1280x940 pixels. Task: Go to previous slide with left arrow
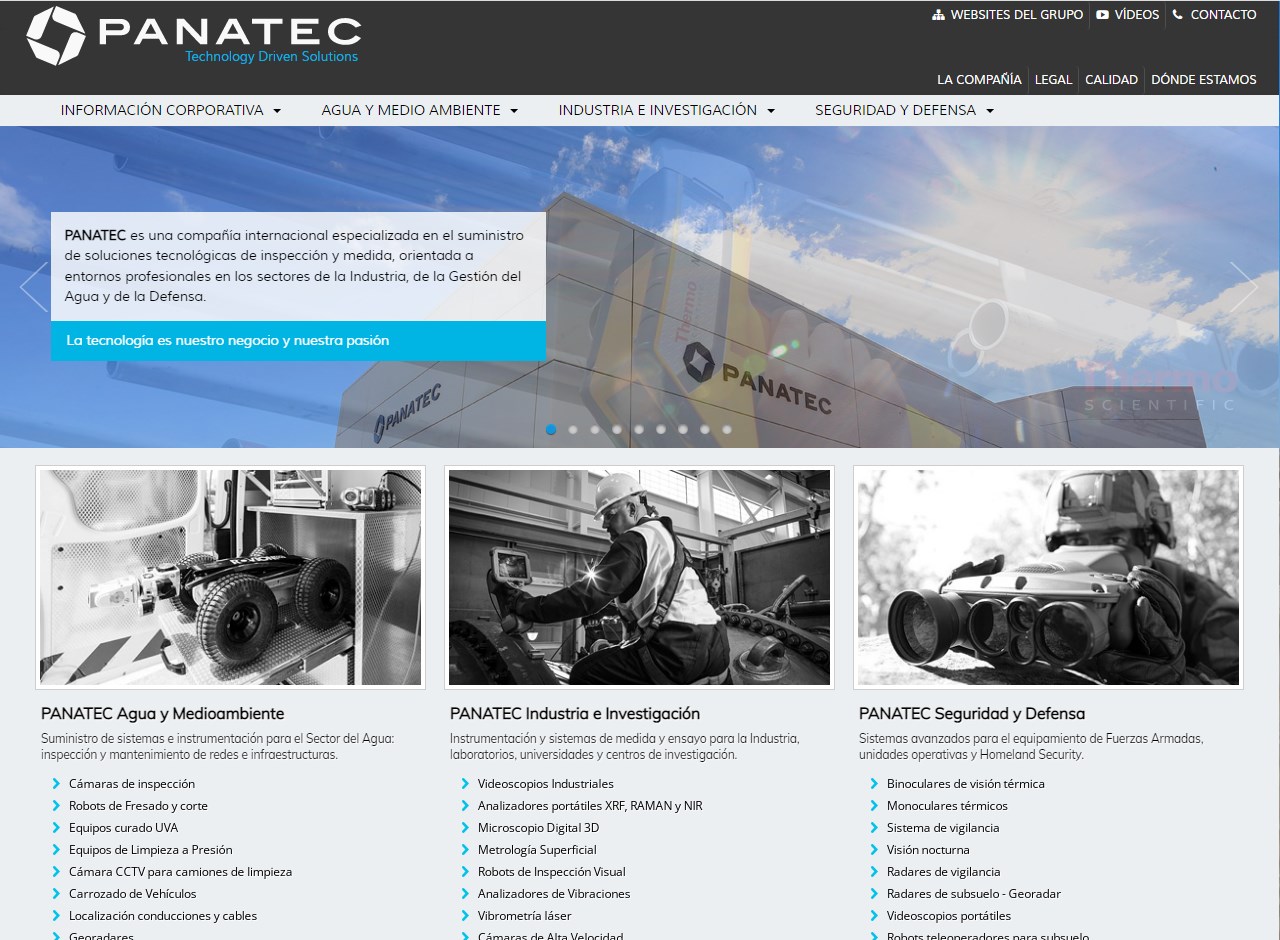coord(34,287)
